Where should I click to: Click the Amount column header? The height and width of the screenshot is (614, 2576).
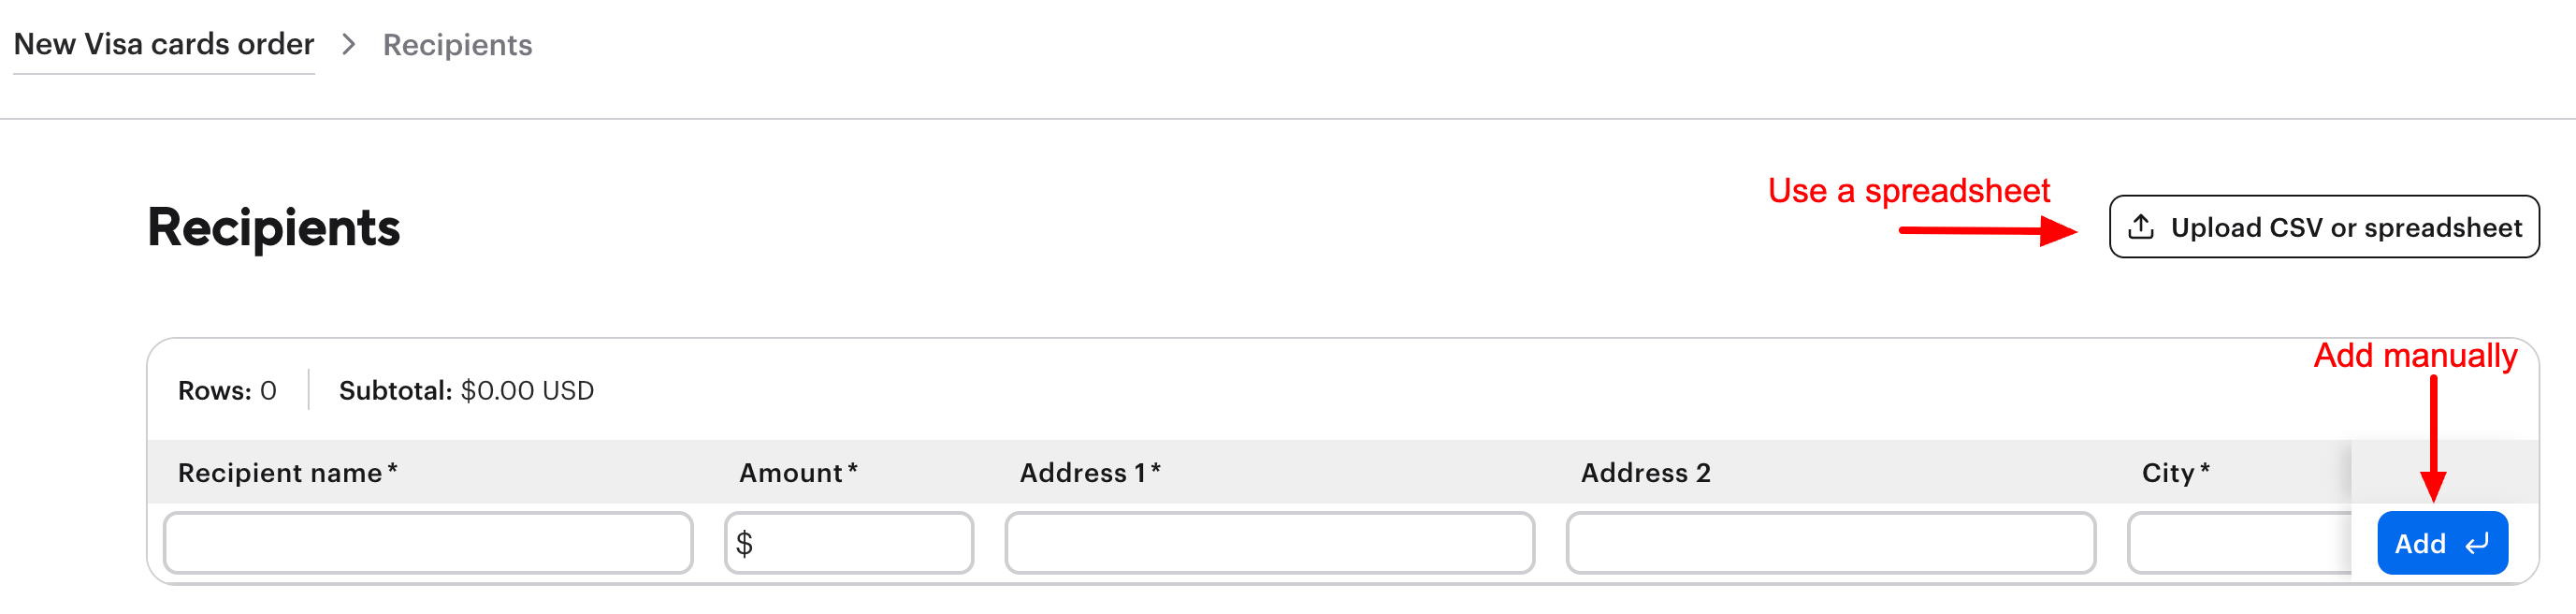[797, 473]
